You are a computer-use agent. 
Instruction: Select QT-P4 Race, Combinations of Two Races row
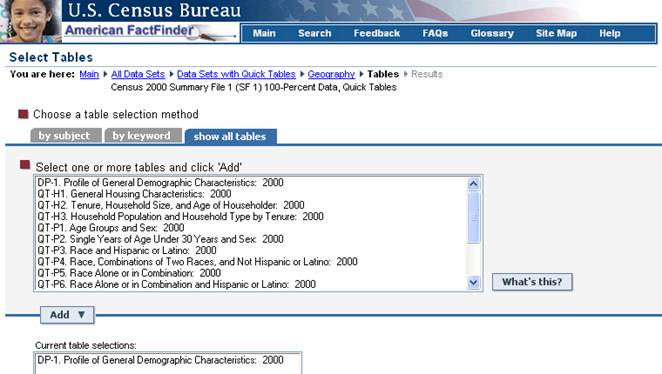(x=251, y=262)
